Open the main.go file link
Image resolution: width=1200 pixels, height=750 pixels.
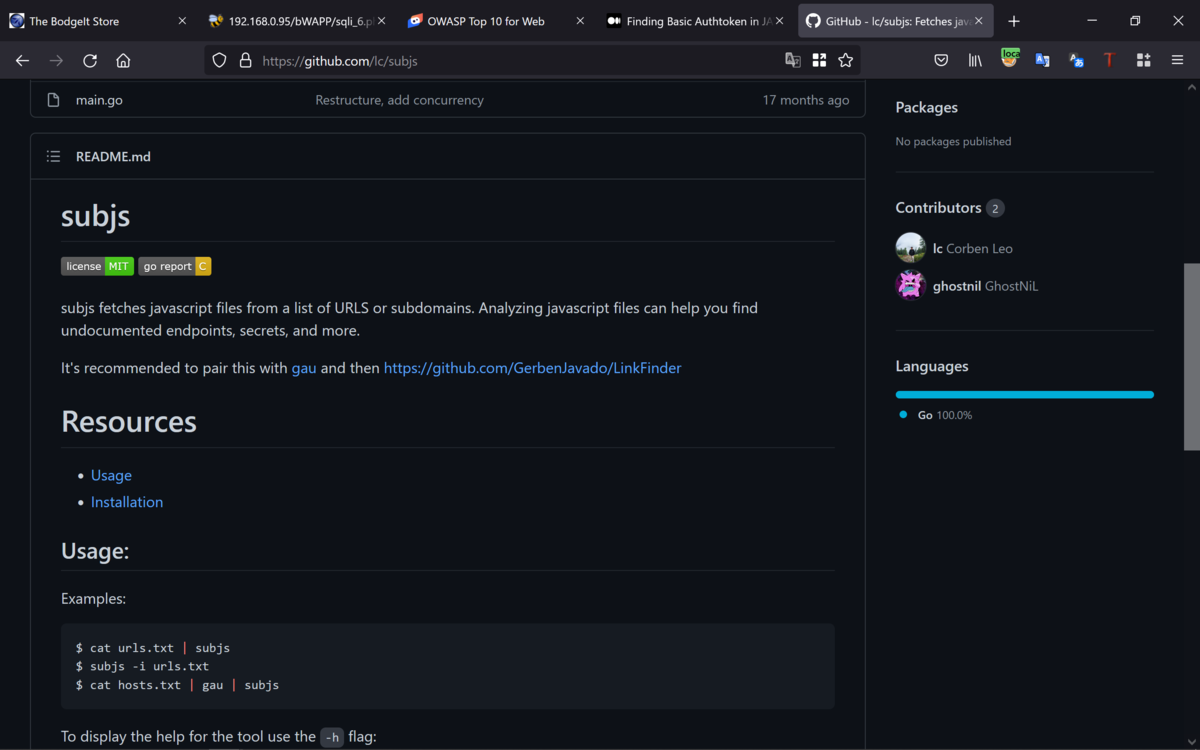coord(99,100)
